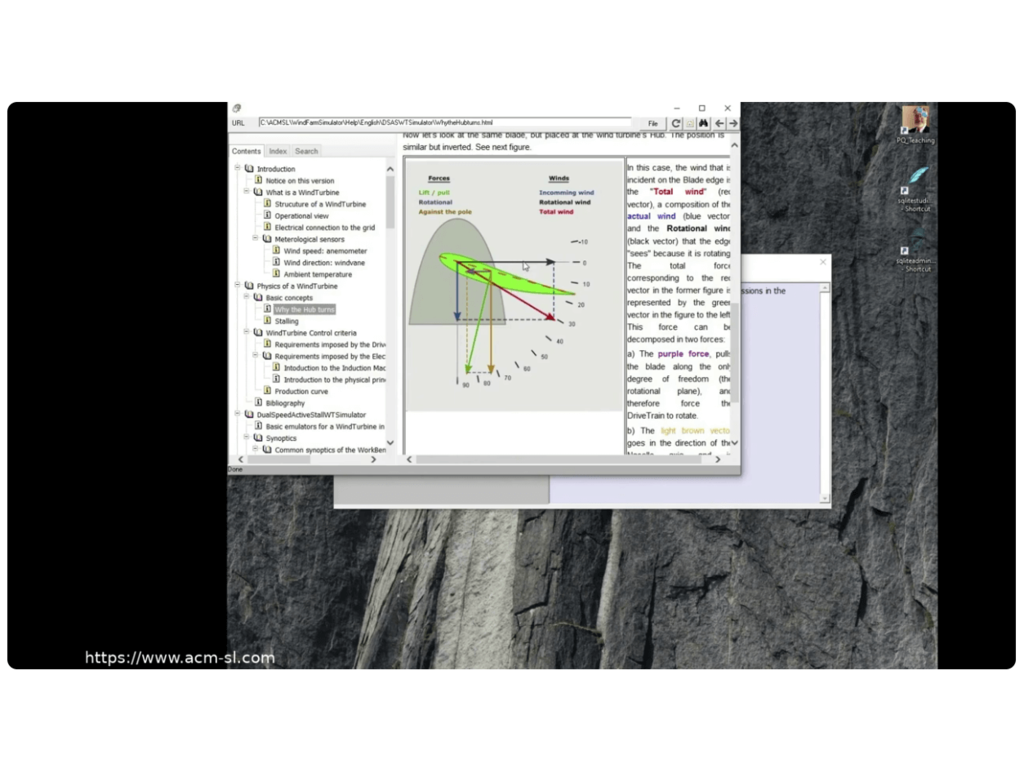1024x768 pixels.
Task: Select Strucuture of a WindTurbine topic
Action: pyautogui.click(x=320, y=204)
